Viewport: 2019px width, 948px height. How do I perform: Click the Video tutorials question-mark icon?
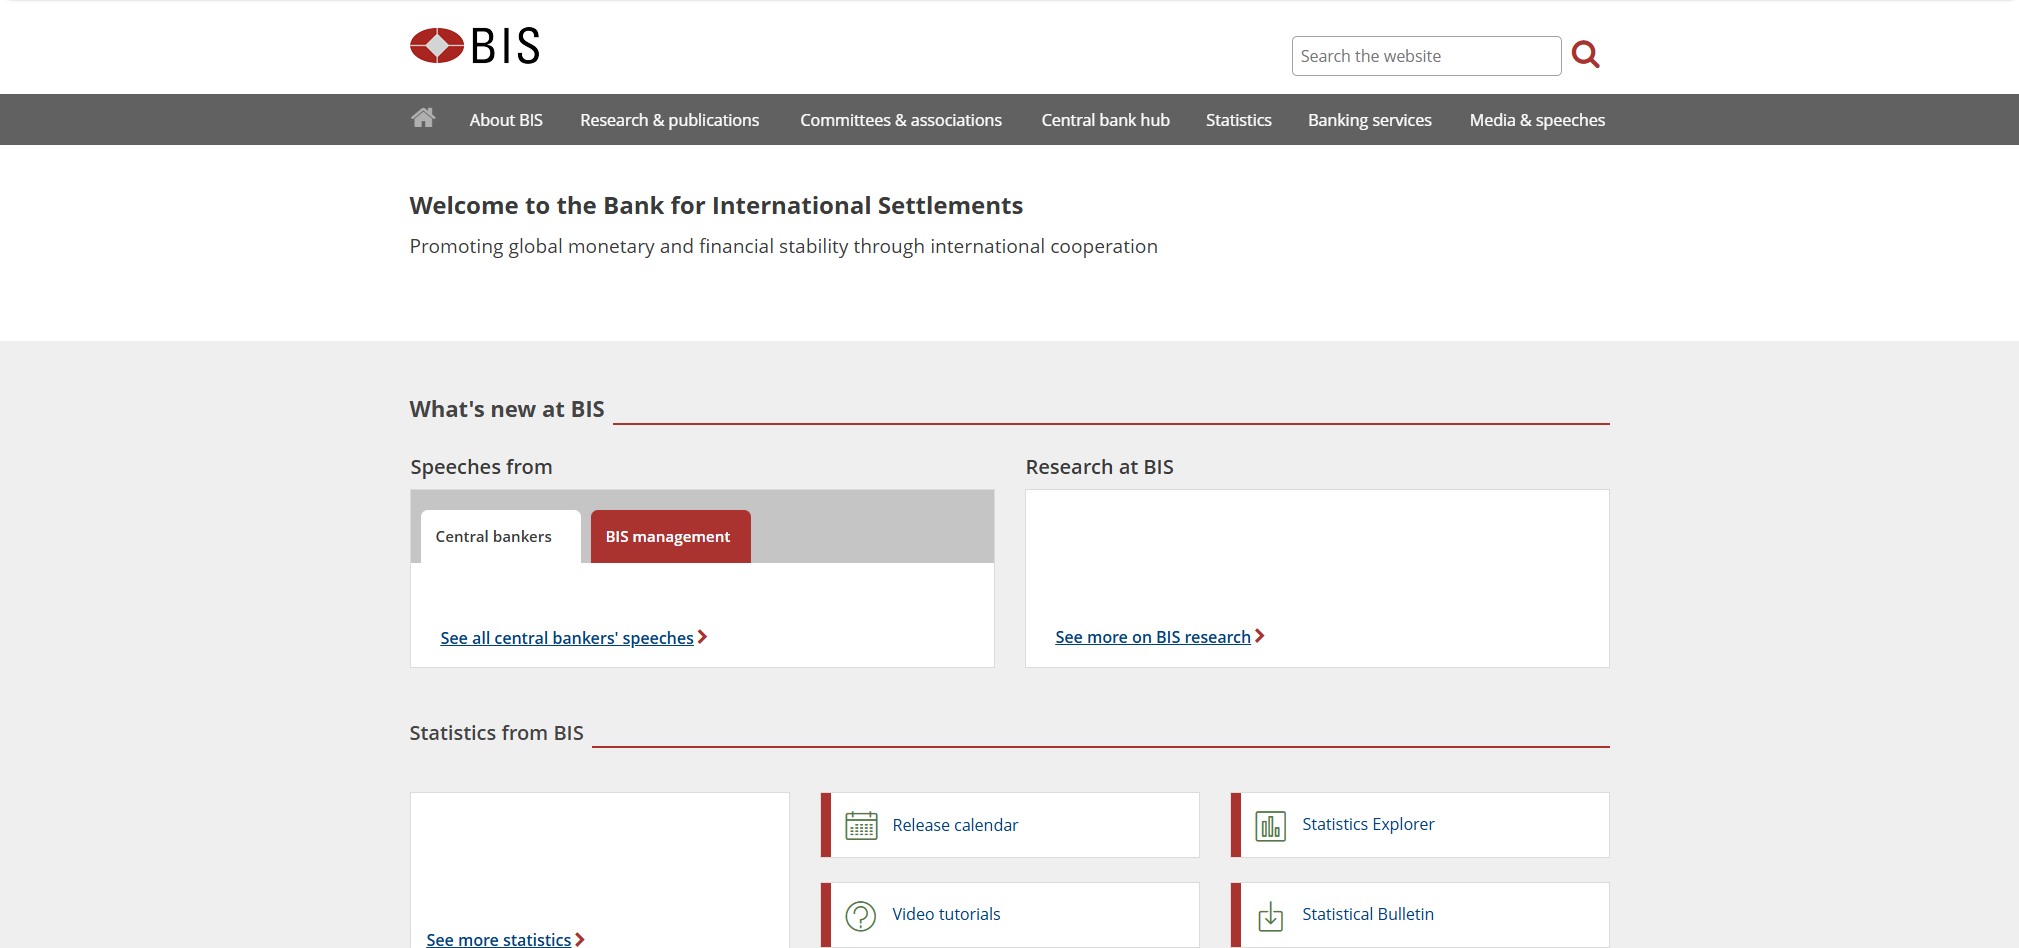pyautogui.click(x=861, y=915)
